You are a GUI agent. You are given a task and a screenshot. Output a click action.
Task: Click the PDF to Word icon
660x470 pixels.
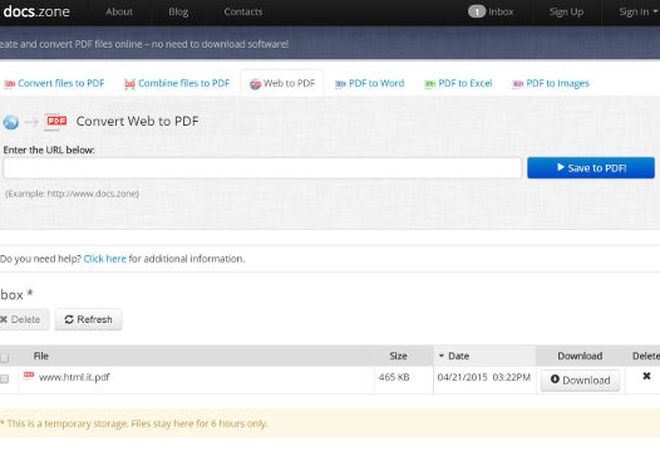340,84
